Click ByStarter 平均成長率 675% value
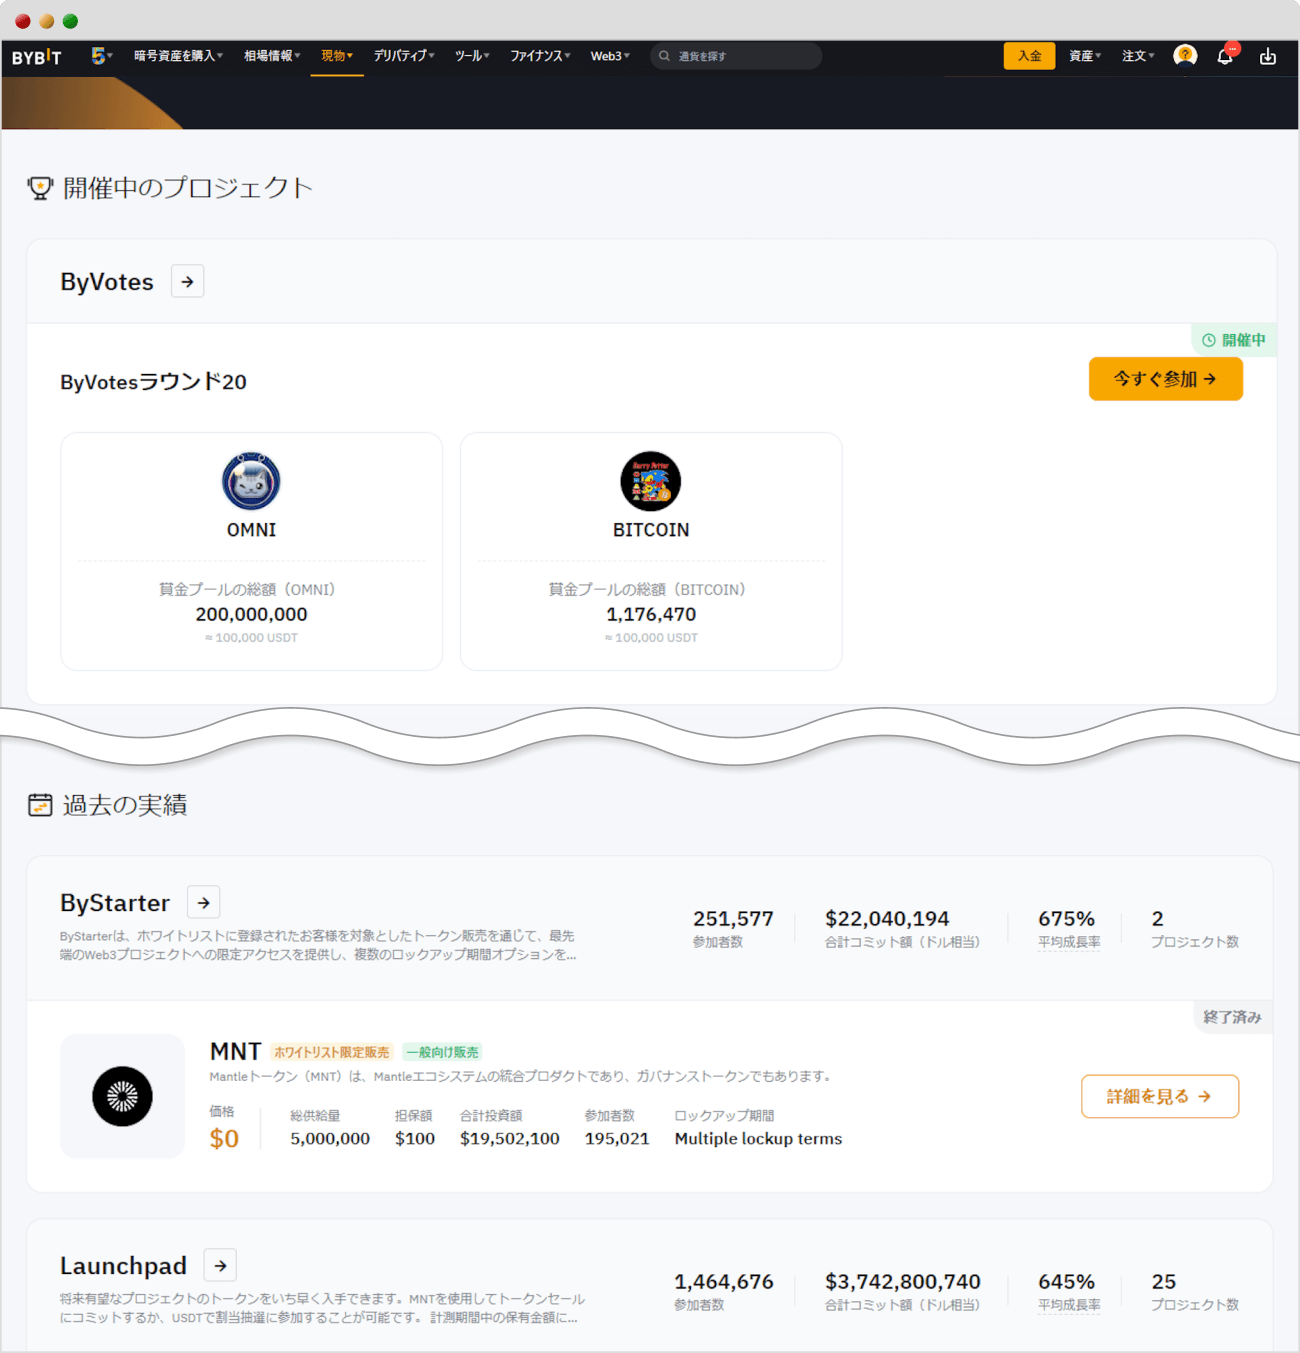 pyautogui.click(x=1066, y=919)
